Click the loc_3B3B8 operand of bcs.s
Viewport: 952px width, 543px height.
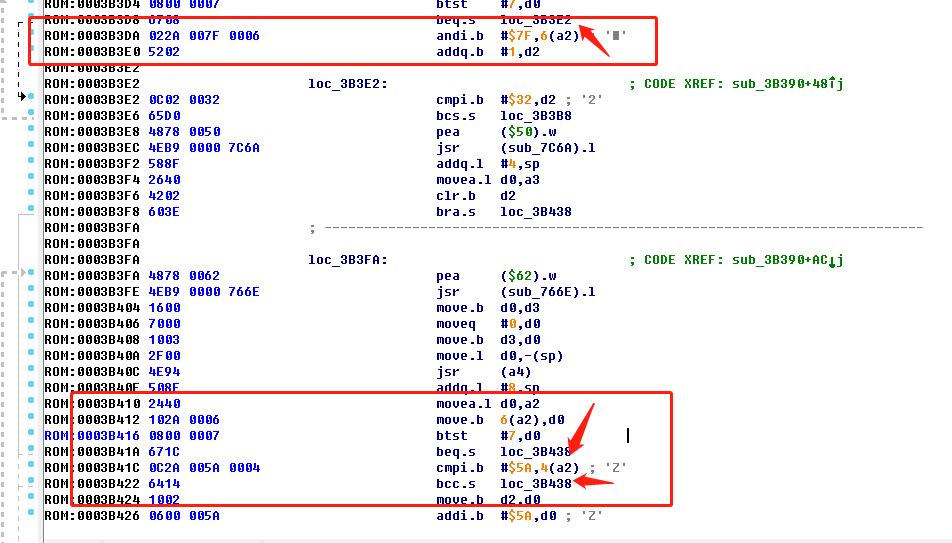click(536, 115)
